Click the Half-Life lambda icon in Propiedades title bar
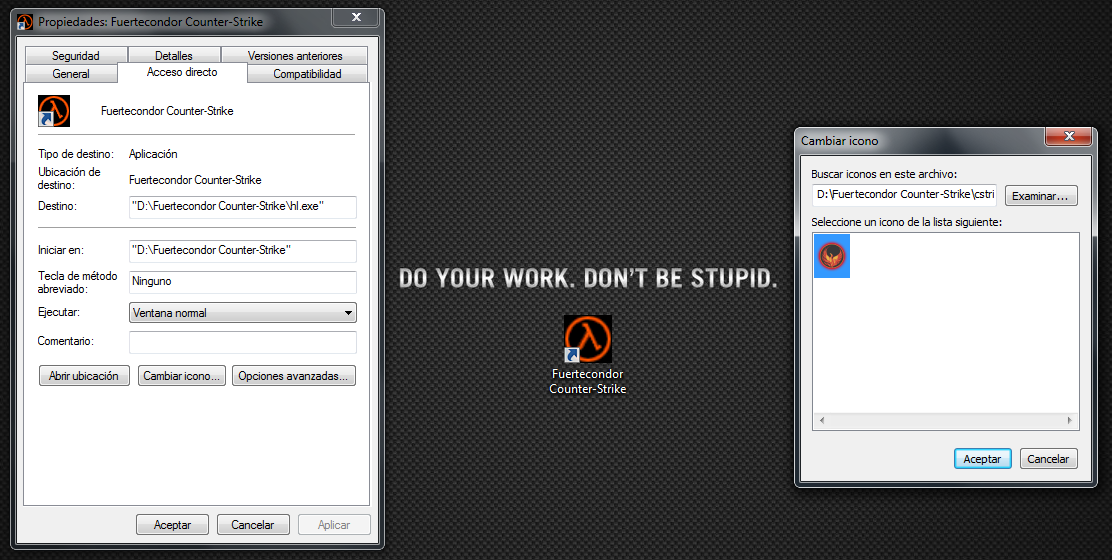1112x560 pixels. [x=25, y=22]
